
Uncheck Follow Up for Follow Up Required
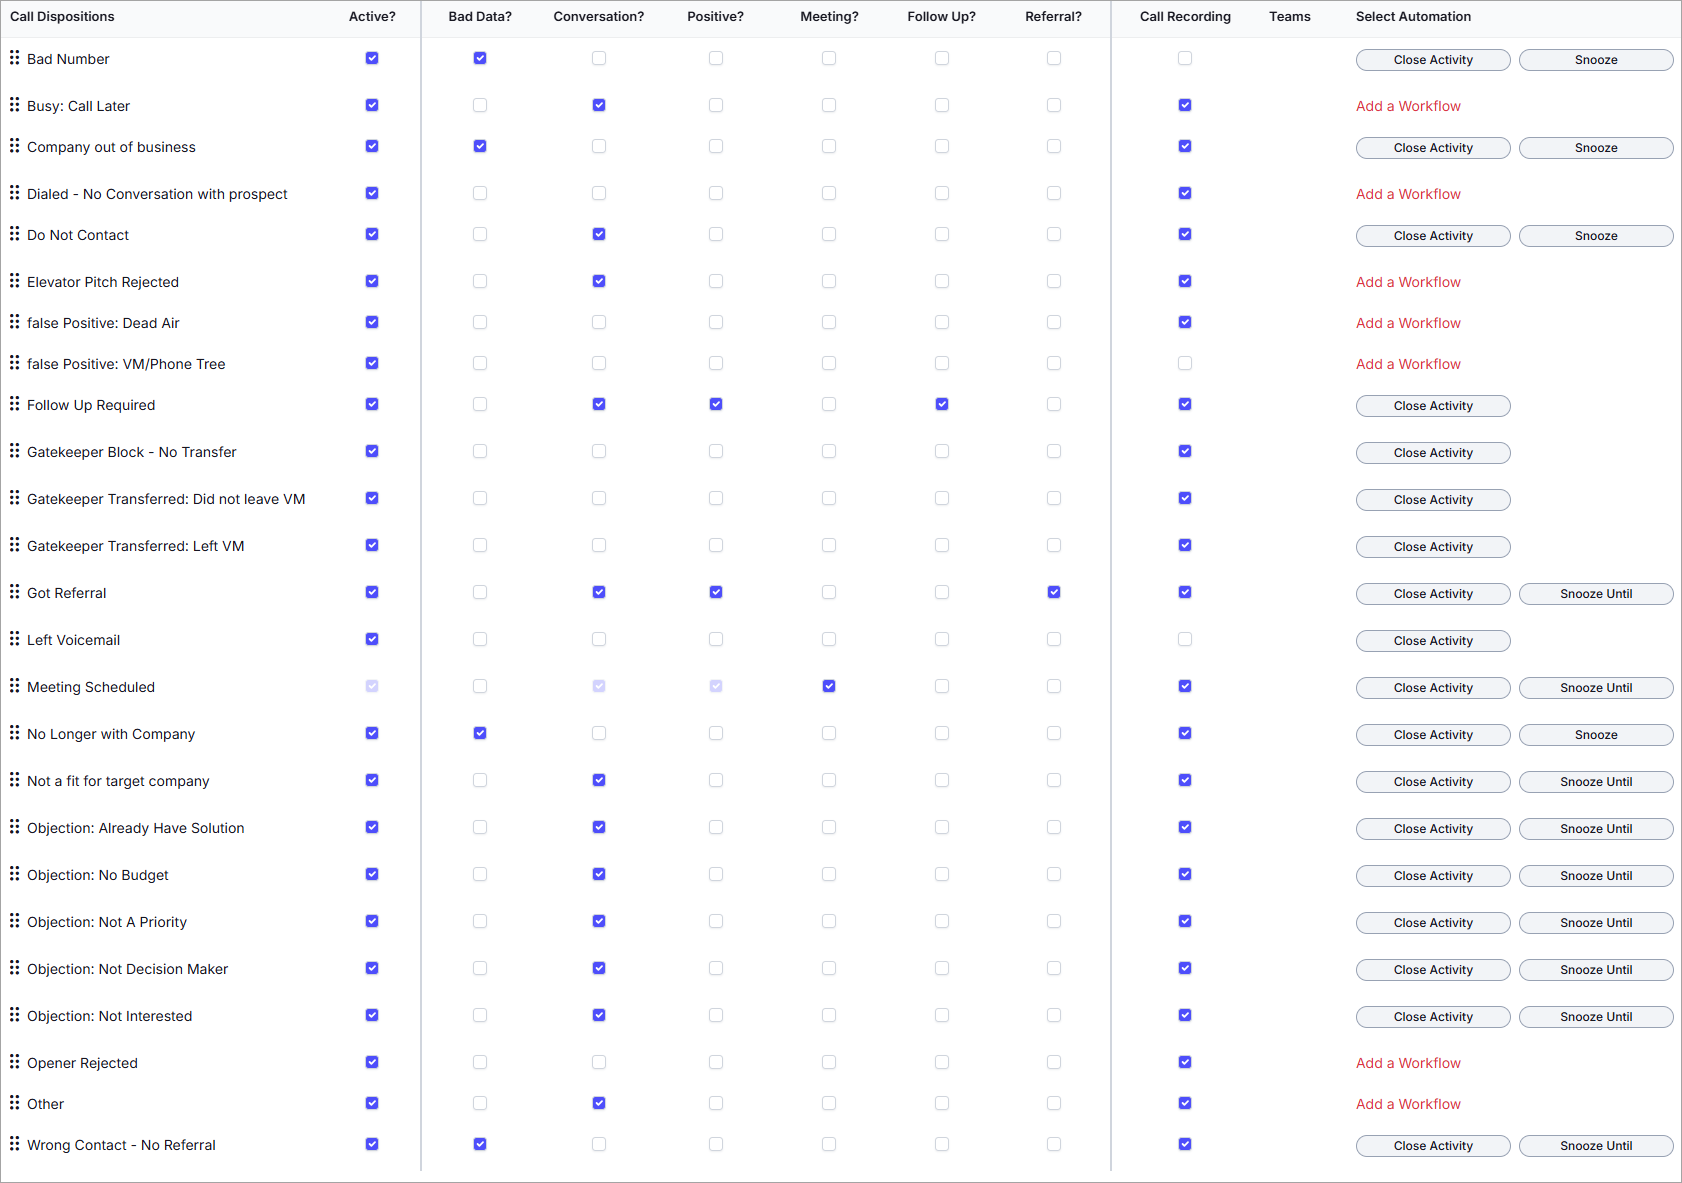pyautogui.click(x=942, y=404)
